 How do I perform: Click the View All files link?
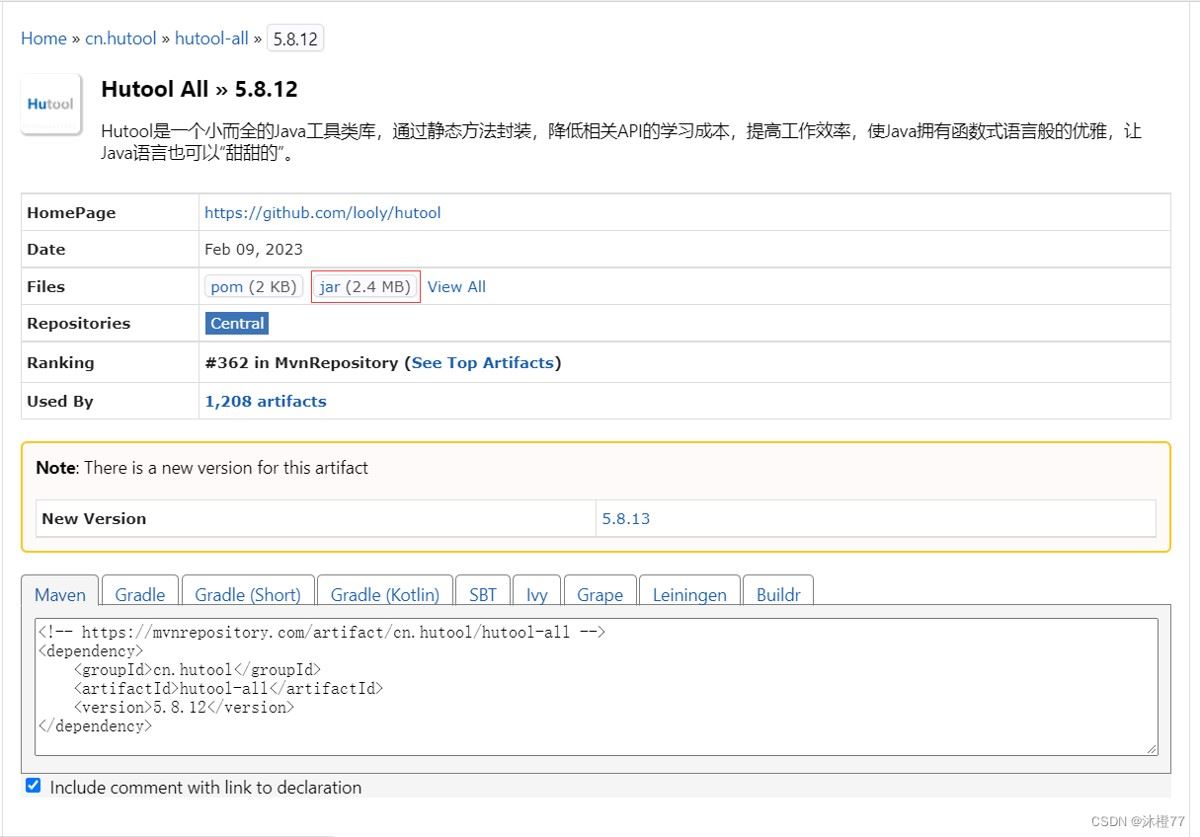(x=456, y=287)
